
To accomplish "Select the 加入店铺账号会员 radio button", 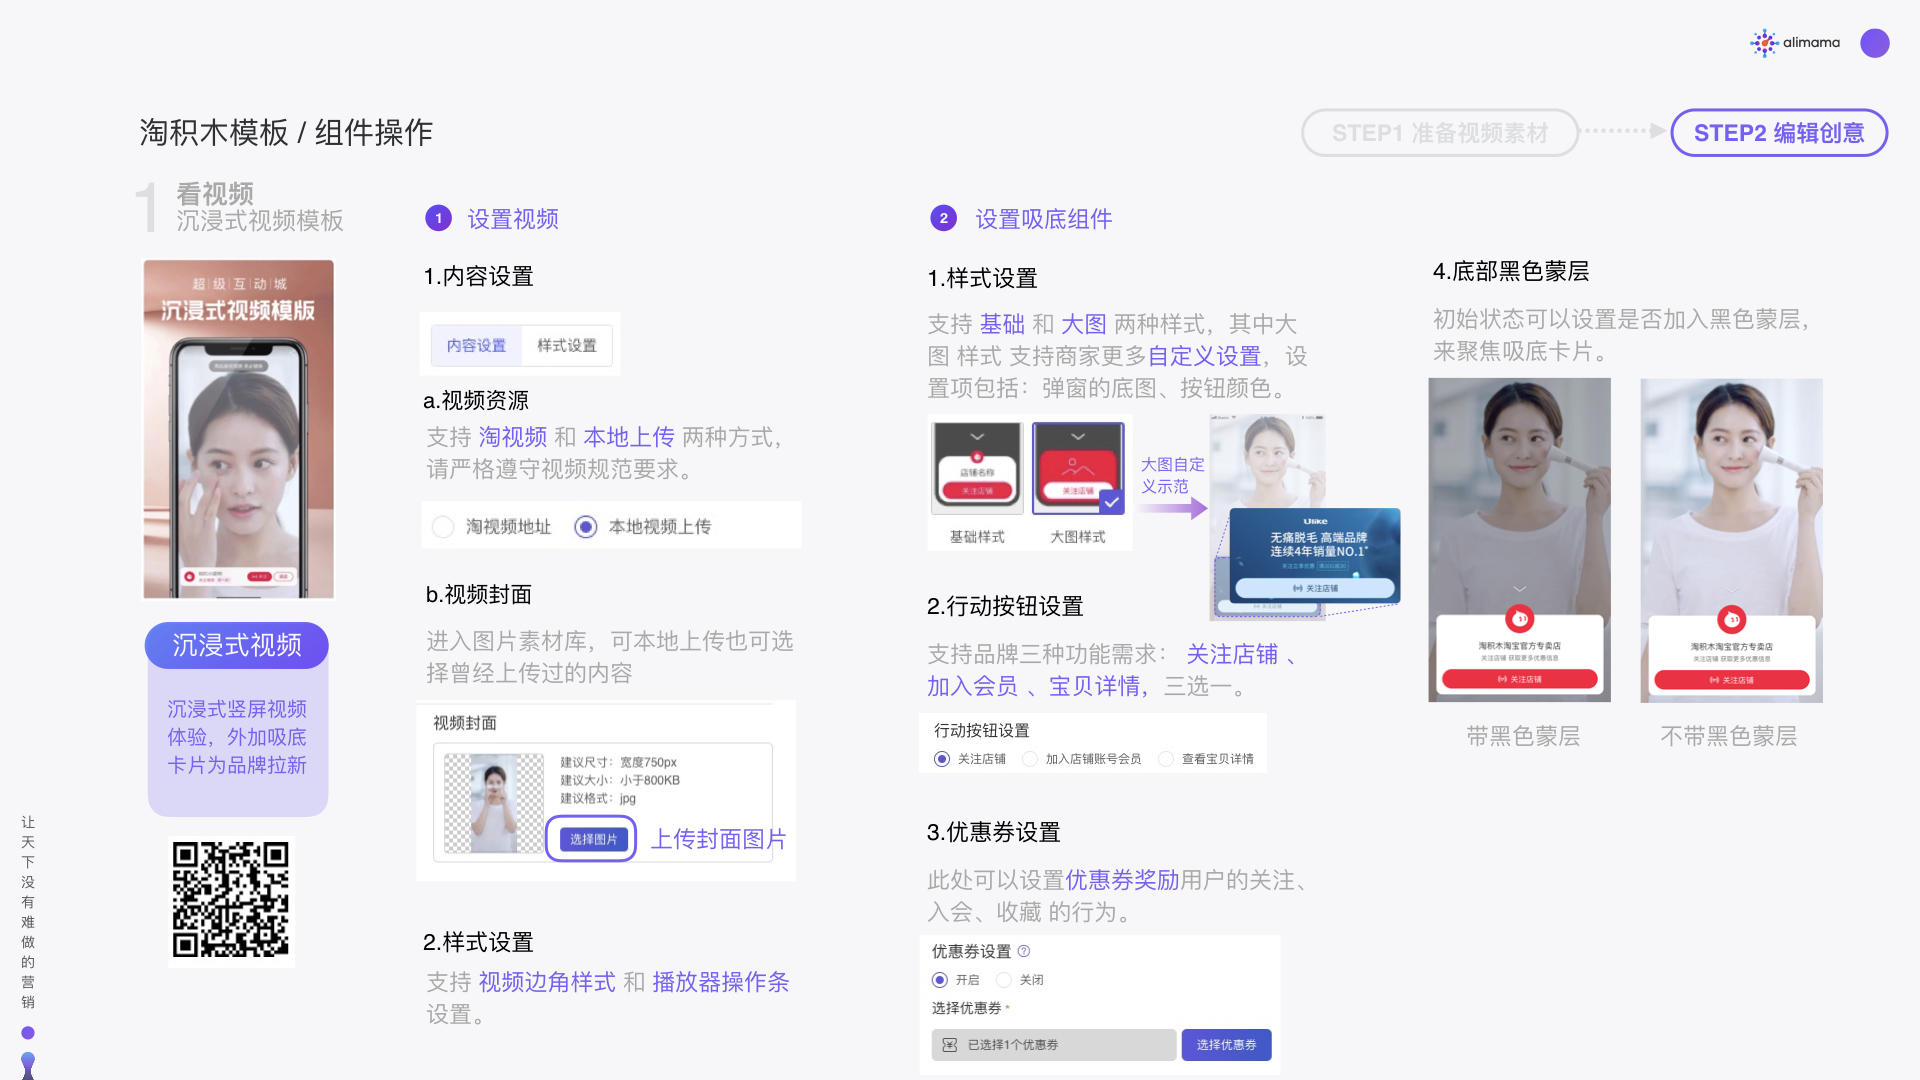I will tap(1029, 759).
